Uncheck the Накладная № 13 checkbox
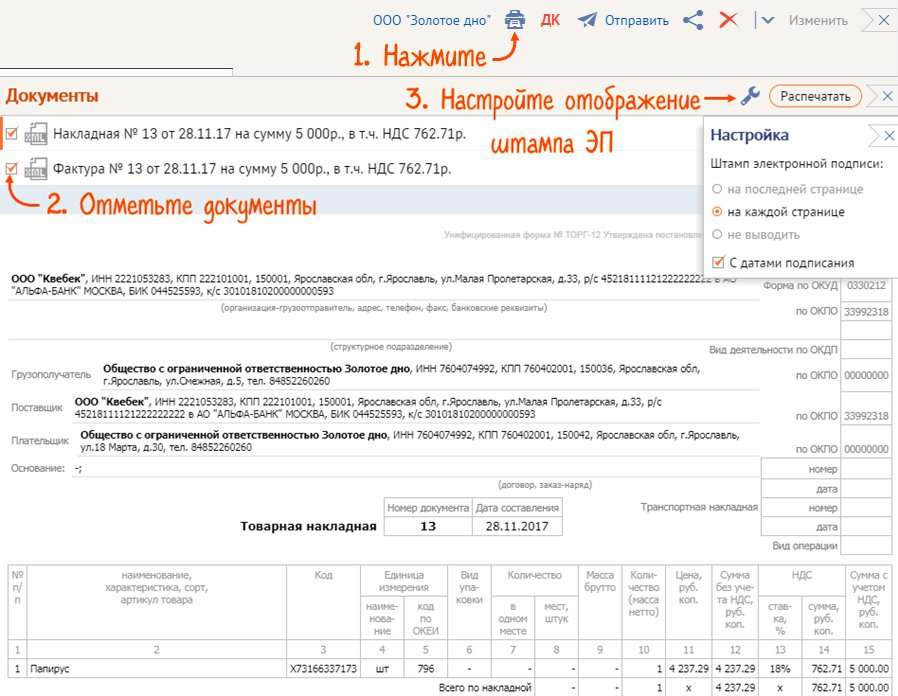Image resolution: width=898 pixels, height=696 pixels. [11, 133]
